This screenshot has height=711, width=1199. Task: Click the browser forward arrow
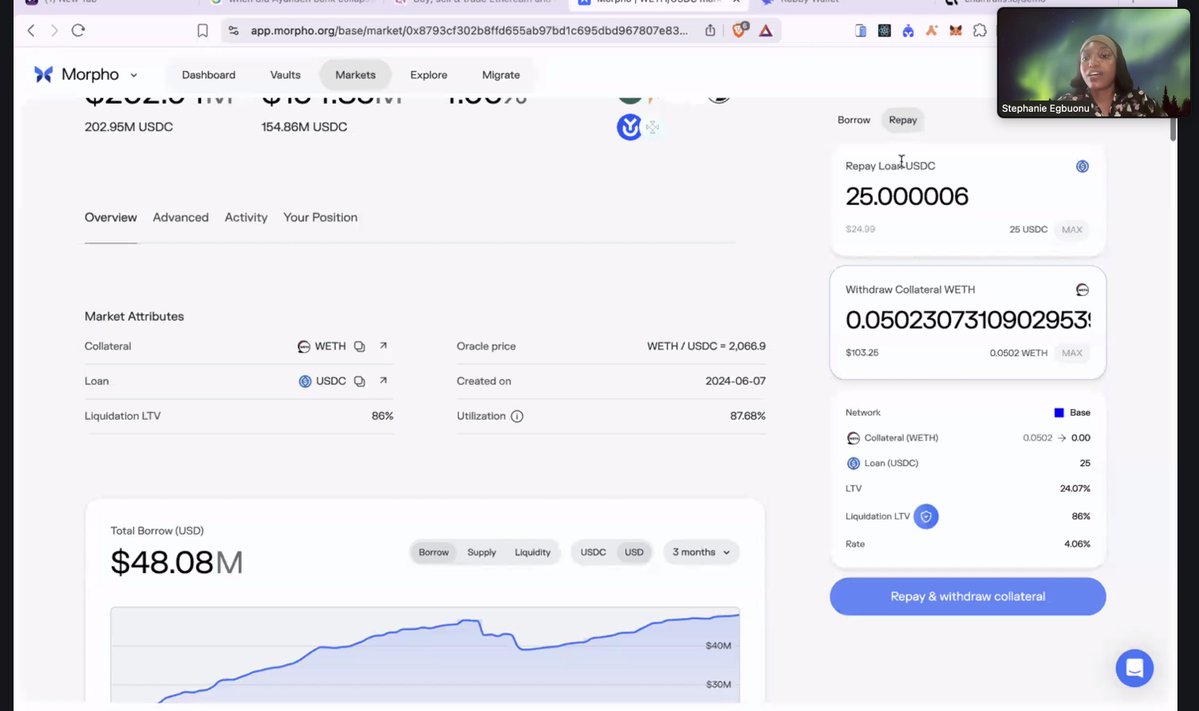pos(54,31)
